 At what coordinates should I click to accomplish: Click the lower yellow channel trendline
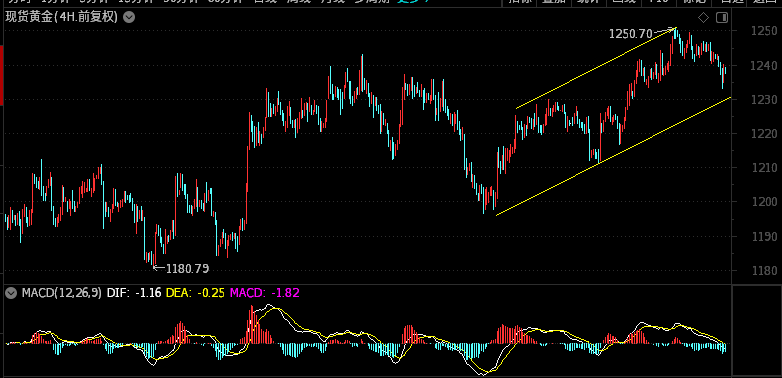[x=613, y=157]
